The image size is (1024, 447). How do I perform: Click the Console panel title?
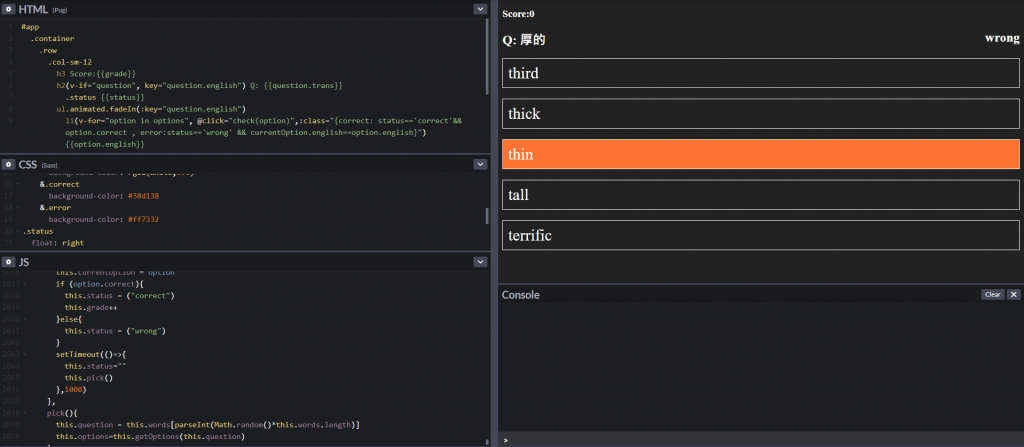520,295
